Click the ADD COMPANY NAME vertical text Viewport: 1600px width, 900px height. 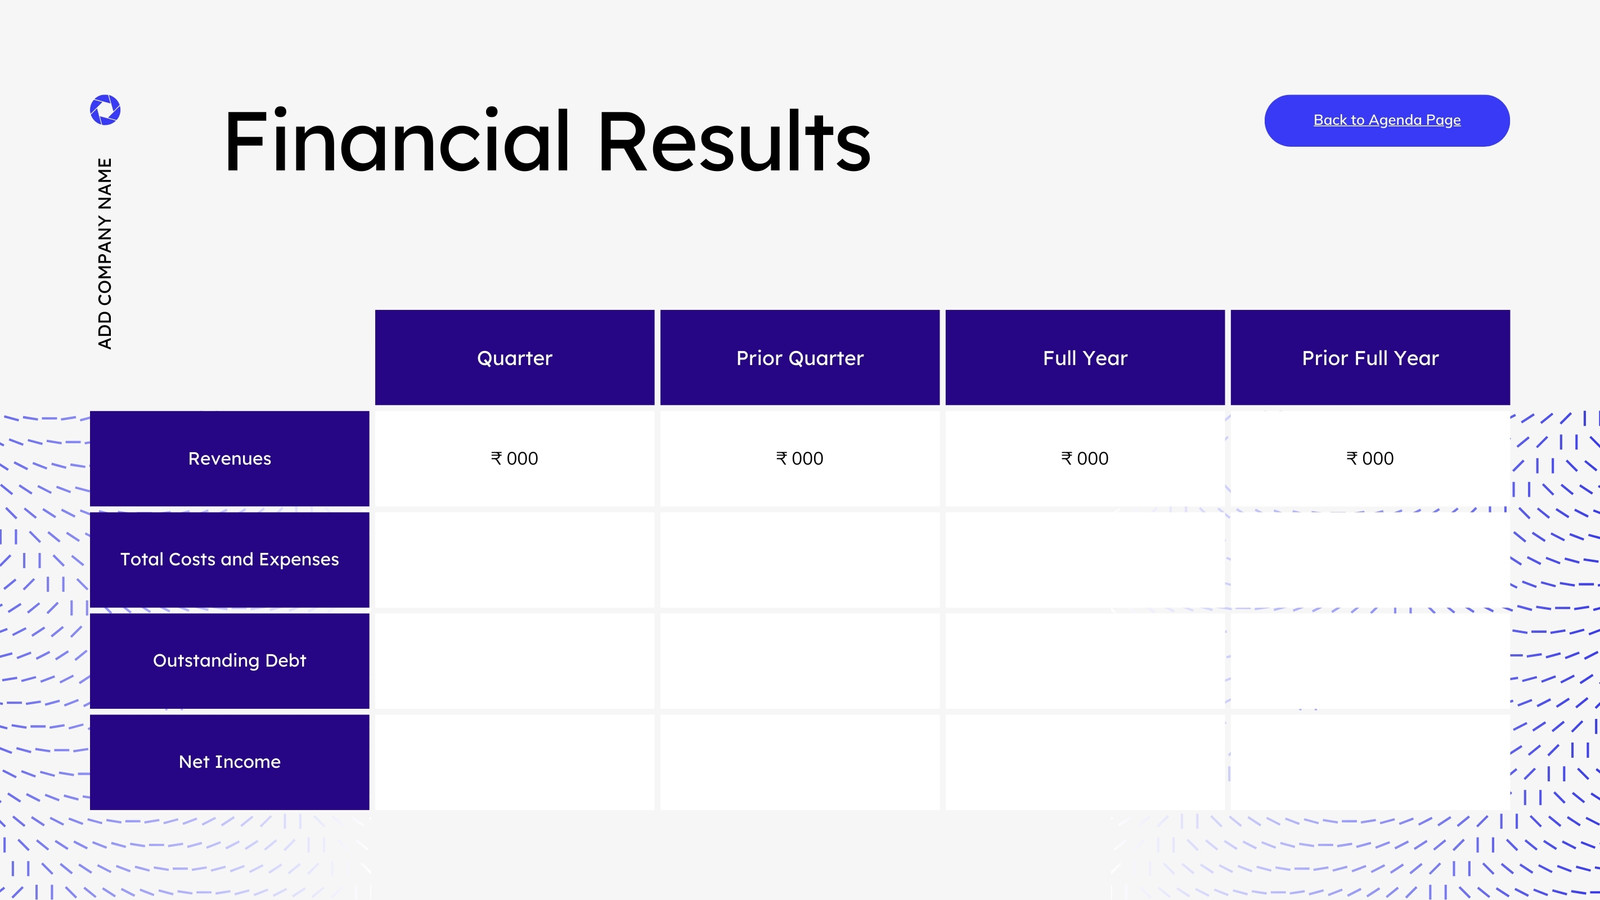coord(105,253)
